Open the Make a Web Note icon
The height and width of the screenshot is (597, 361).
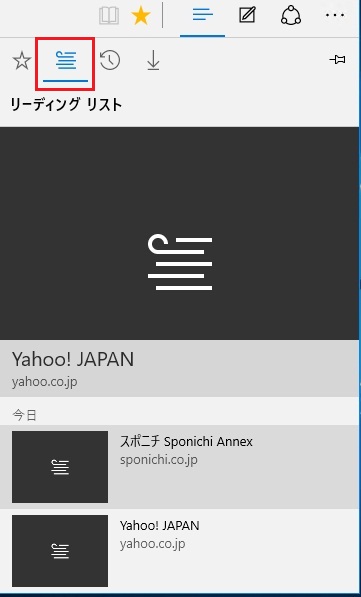click(x=247, y=16)
